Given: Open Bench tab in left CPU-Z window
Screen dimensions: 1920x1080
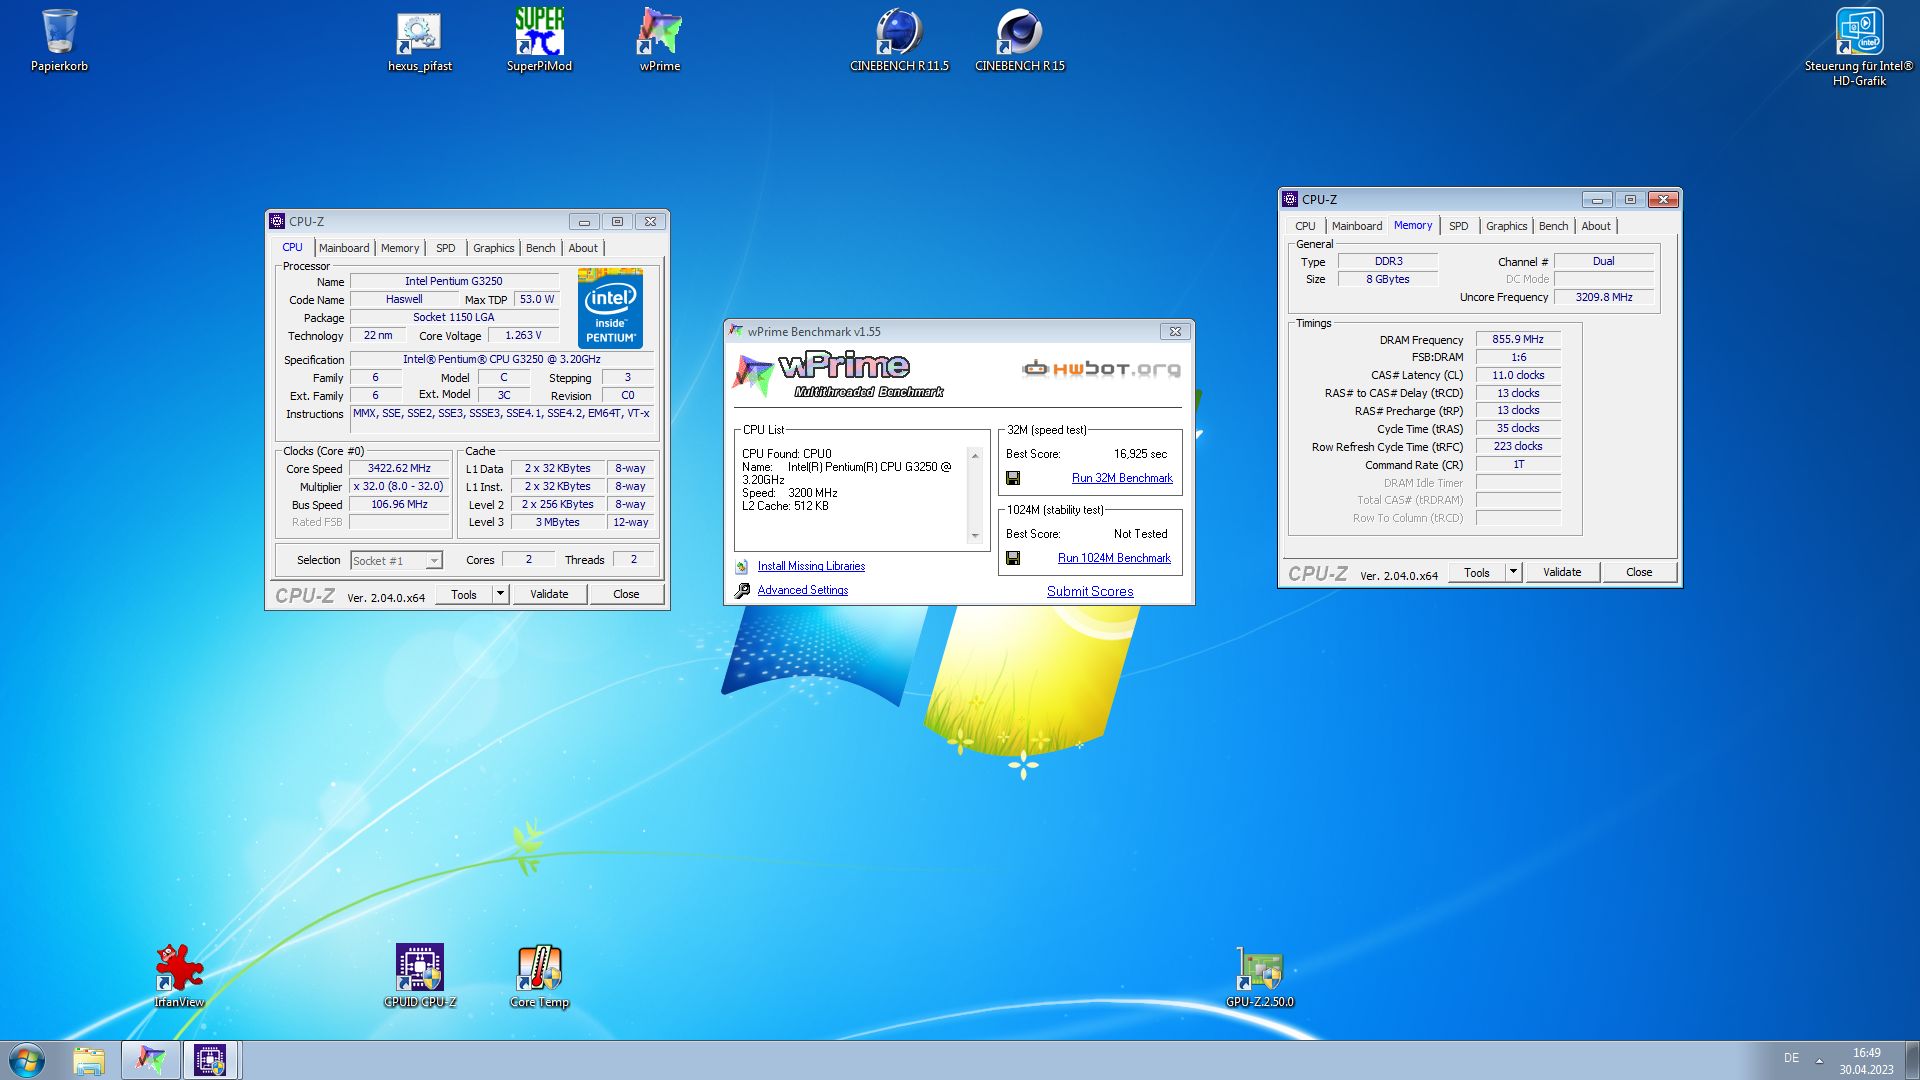Looking at the screenshot, I should 540,248.
